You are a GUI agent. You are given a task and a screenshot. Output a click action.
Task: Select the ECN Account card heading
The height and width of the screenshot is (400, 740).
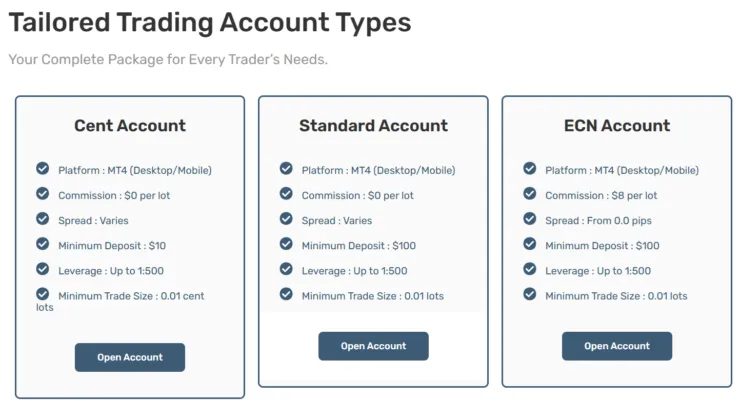point(617,126)
